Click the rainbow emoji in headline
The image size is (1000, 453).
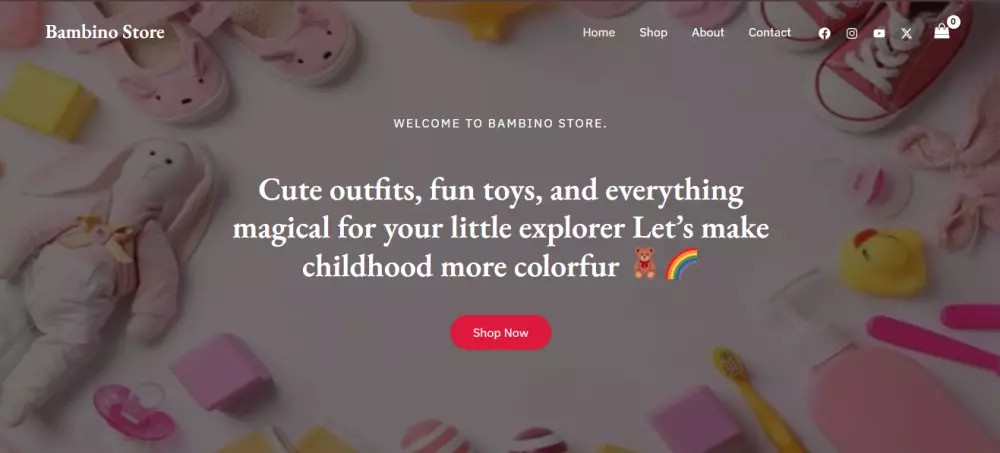[x=681, y=264]
